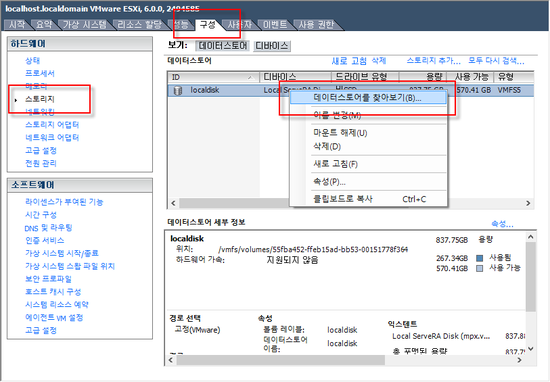Screen dimensions: 550x382
Task: Select the localdisk row name
Action: (x=205, y=90)
